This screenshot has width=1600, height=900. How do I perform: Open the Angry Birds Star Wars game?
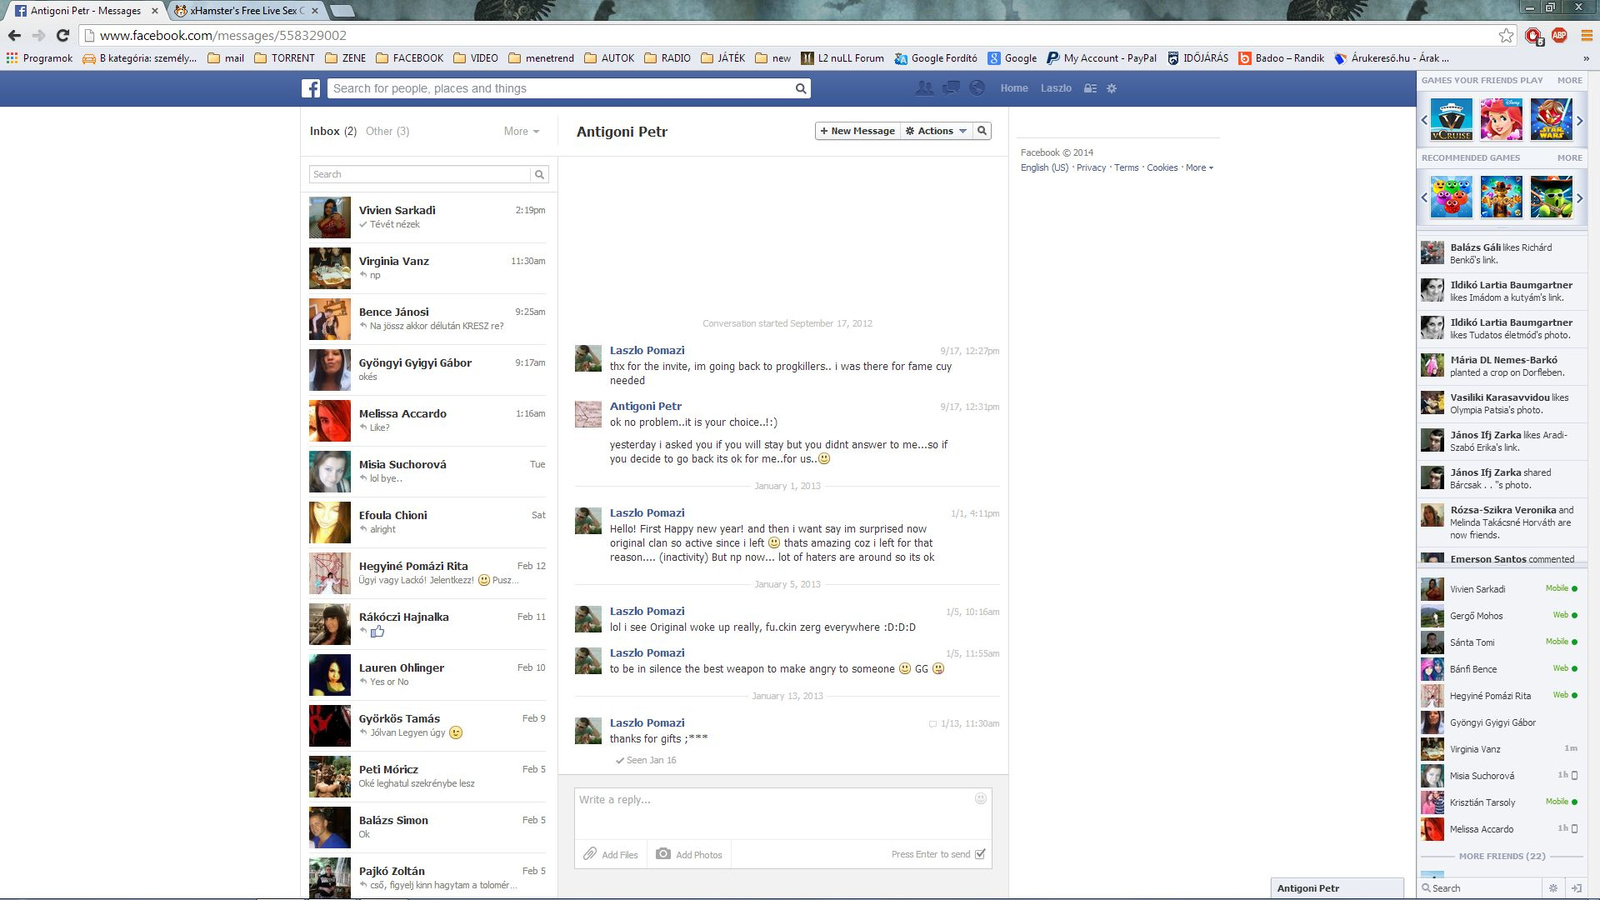1551,119
